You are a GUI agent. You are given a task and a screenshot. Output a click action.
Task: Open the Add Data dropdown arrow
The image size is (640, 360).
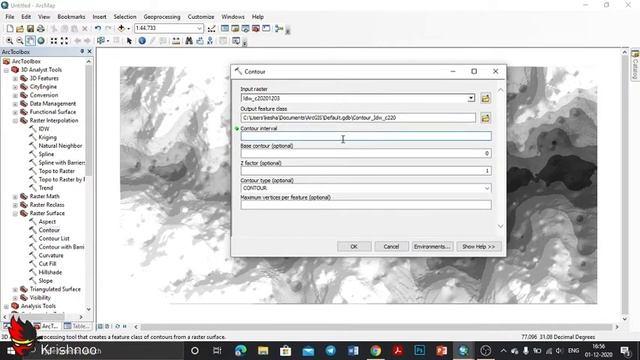pos(128,29)
